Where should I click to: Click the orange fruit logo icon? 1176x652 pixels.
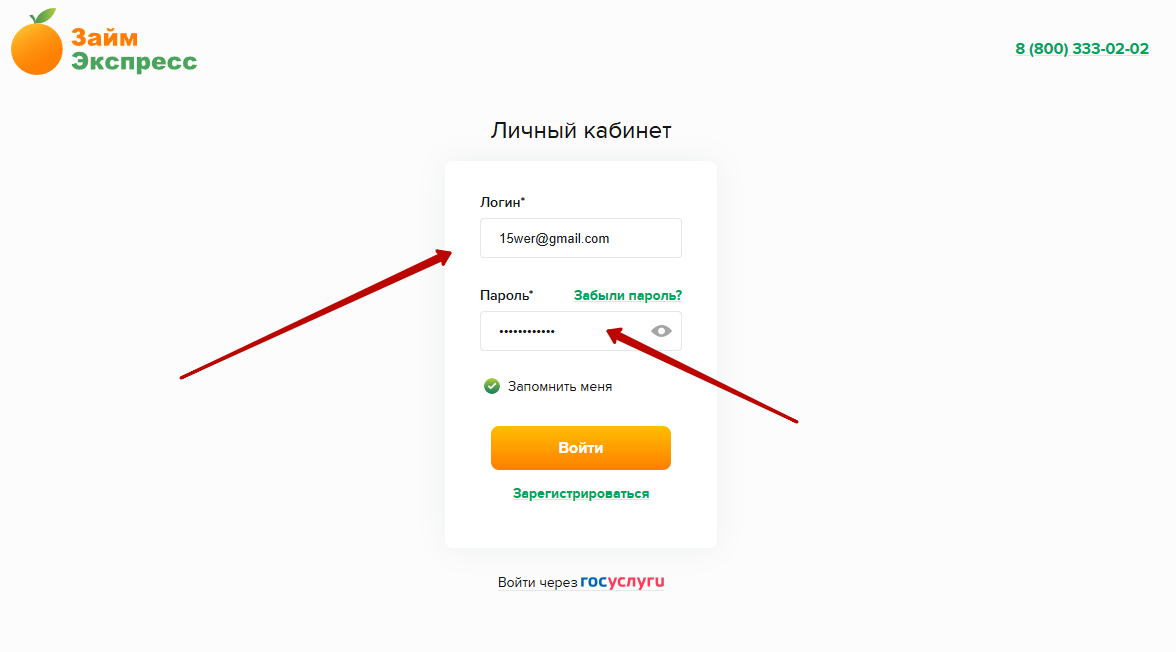pos(36,44)
